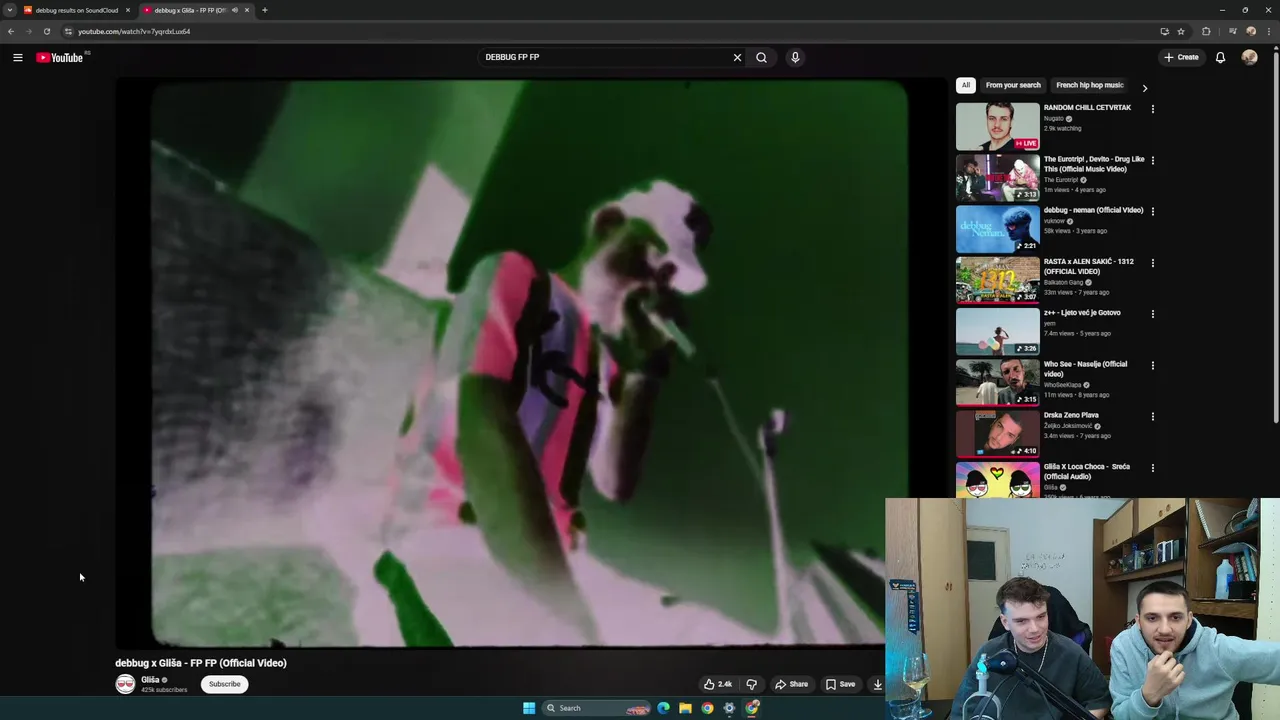
Task: Open options for debbug - neman video
Action: point(1152,211)
